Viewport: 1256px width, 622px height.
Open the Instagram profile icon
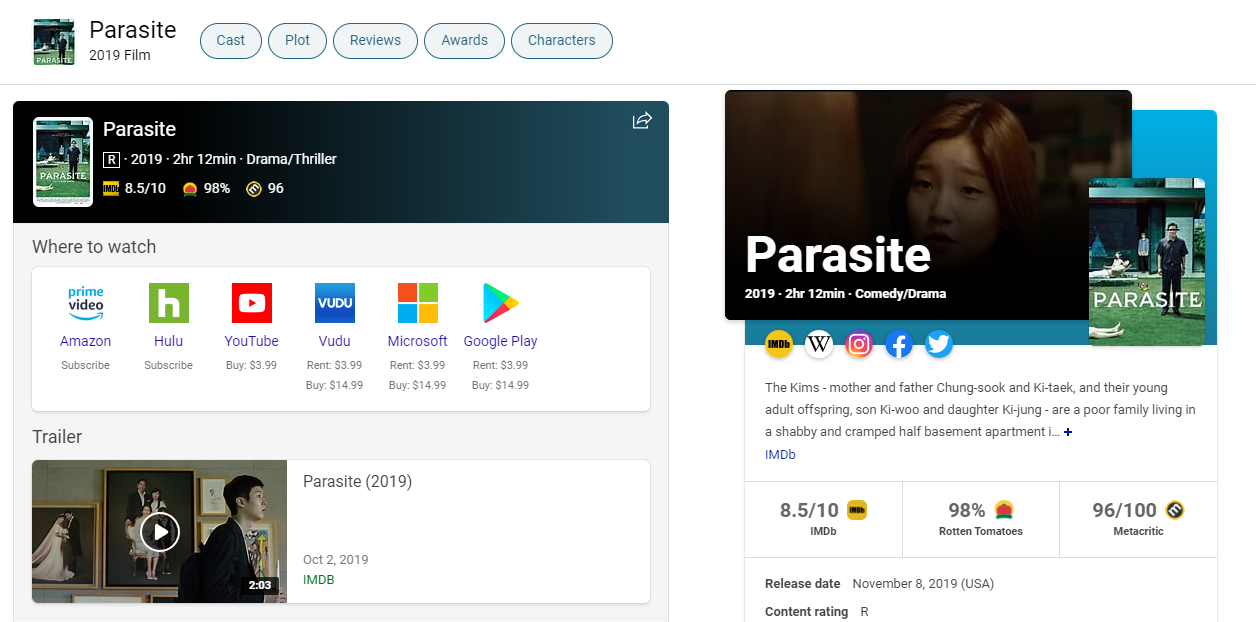[859, 344]
